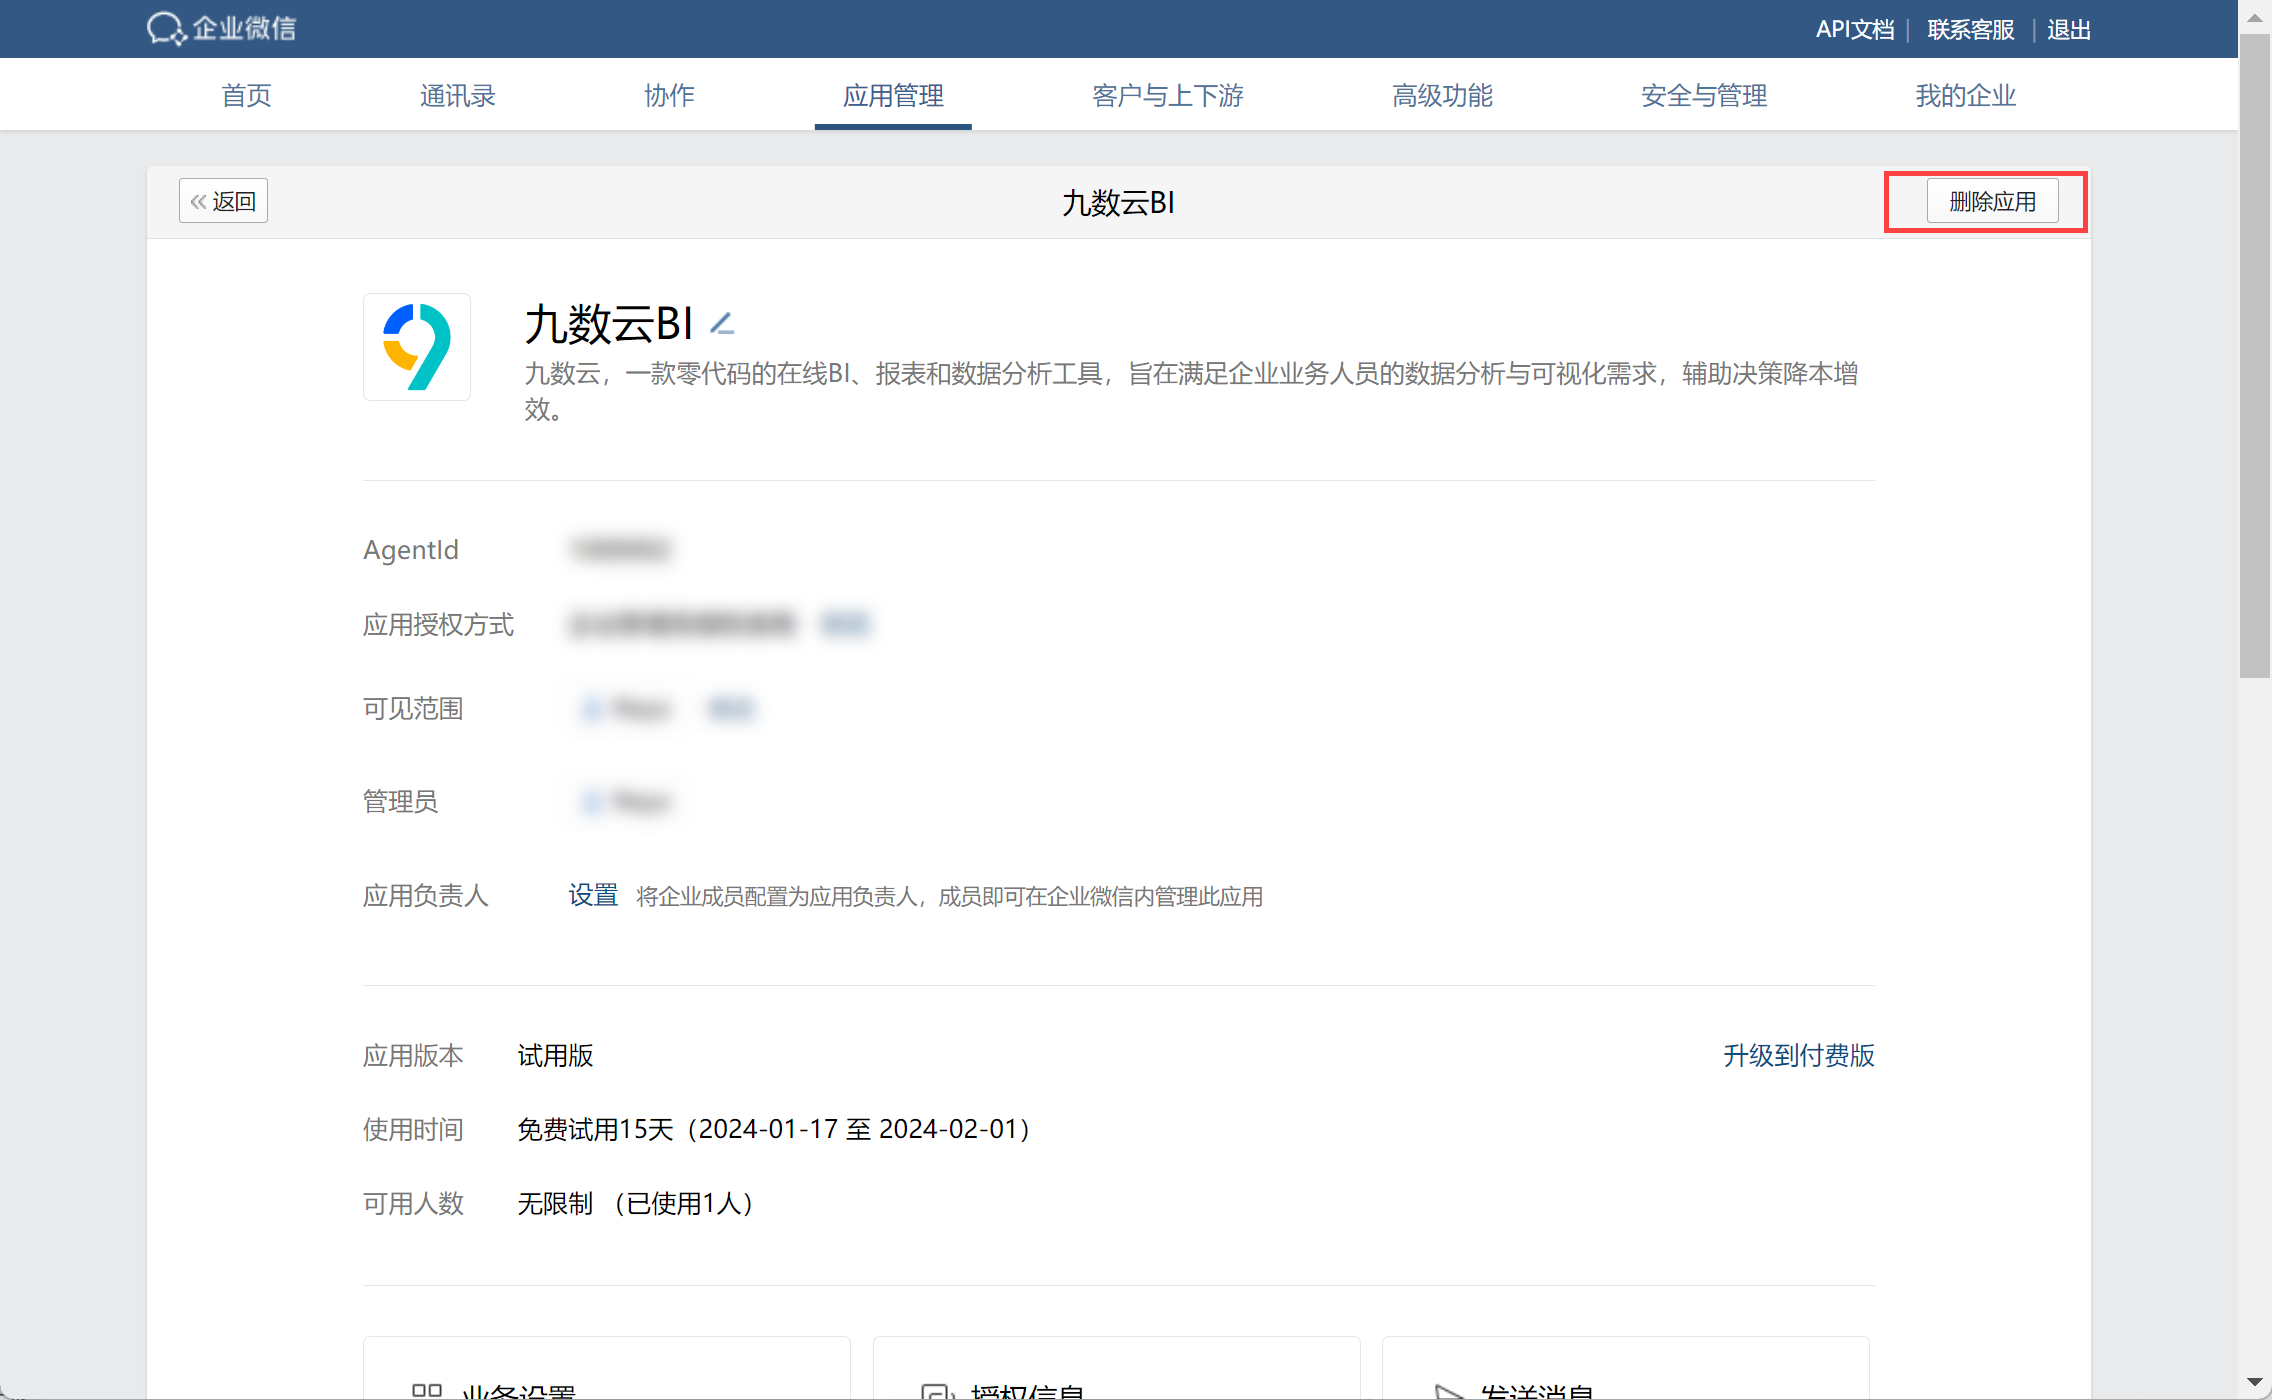Click the scrollbar down arrow
This screenshot has width=2272, height=1400.
pos(2254,1382)
